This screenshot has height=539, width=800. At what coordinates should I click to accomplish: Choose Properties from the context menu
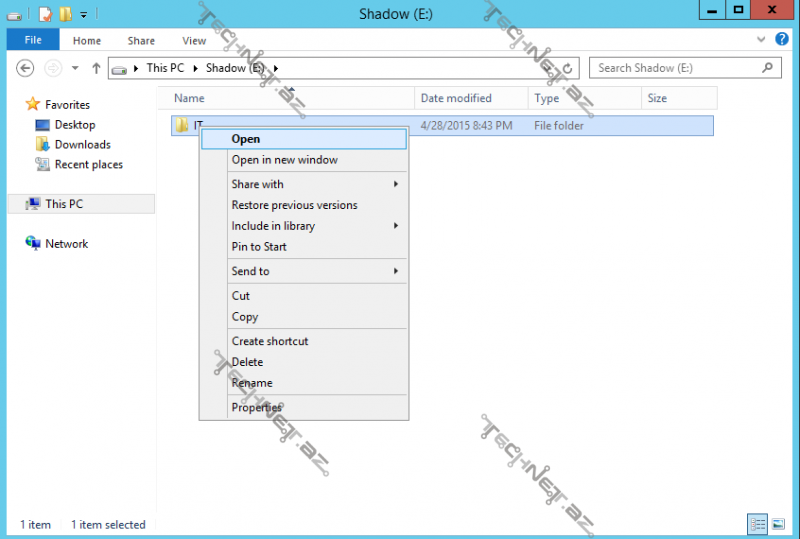point(257,407)
